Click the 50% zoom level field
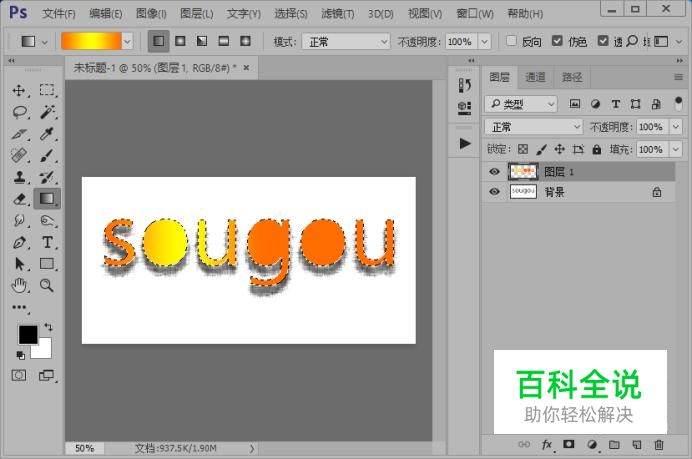692x459 pixels. 84,448
